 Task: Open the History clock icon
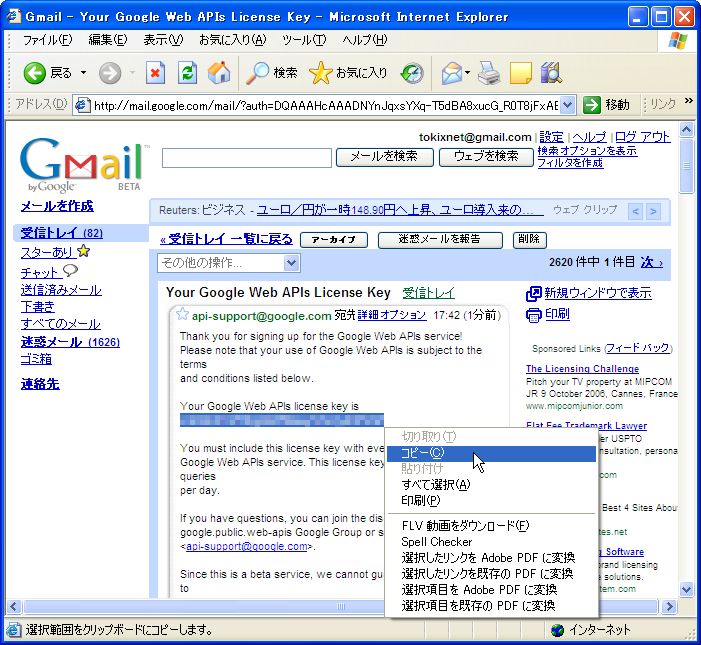[412, 73]
